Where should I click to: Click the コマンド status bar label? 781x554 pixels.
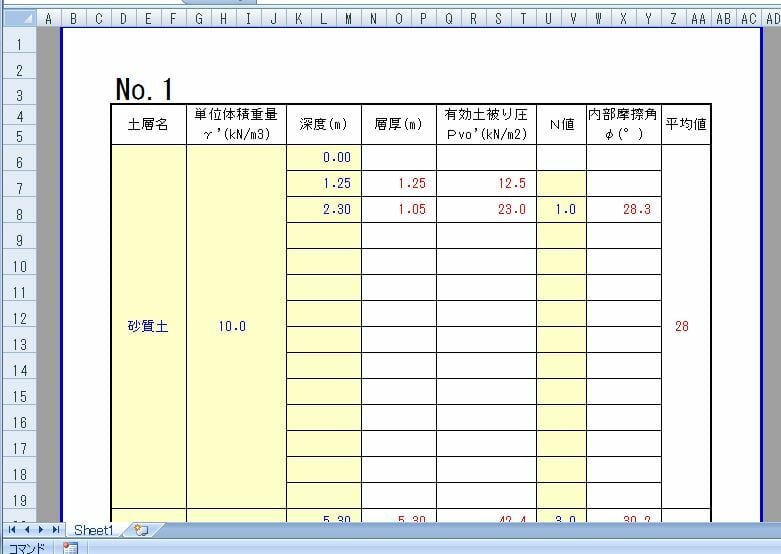pos(27,548)
